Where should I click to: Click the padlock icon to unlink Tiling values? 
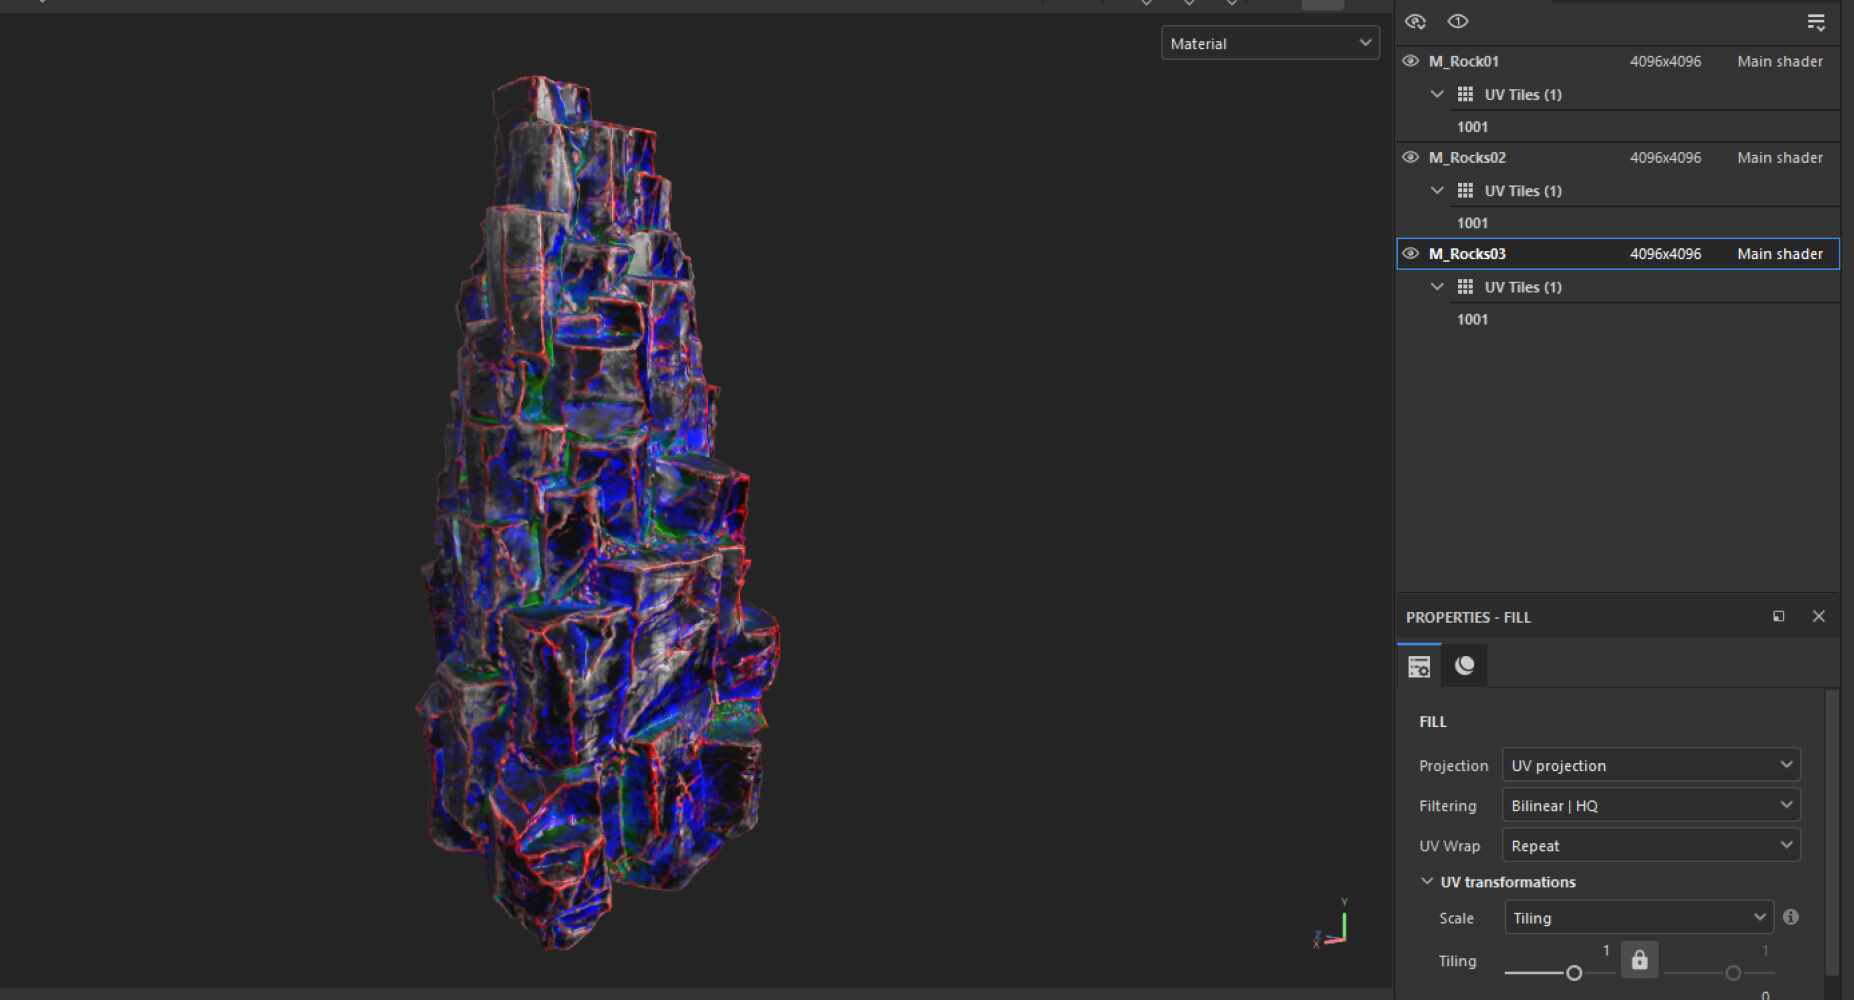click(1639, 960)
